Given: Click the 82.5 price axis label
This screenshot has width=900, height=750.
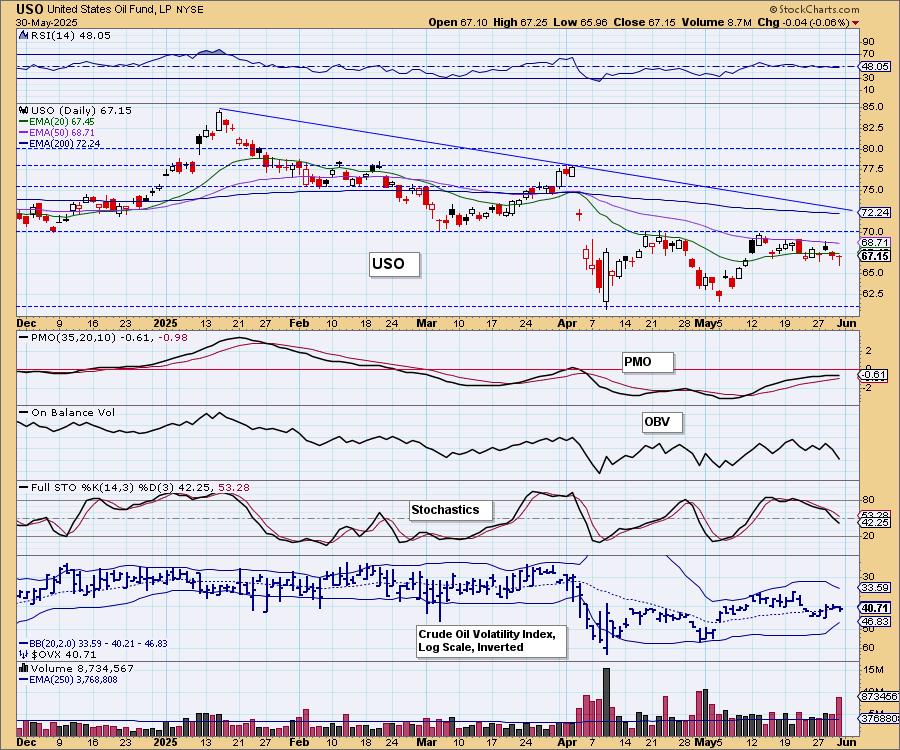Looking at the screenshot, I should point(872,127).
